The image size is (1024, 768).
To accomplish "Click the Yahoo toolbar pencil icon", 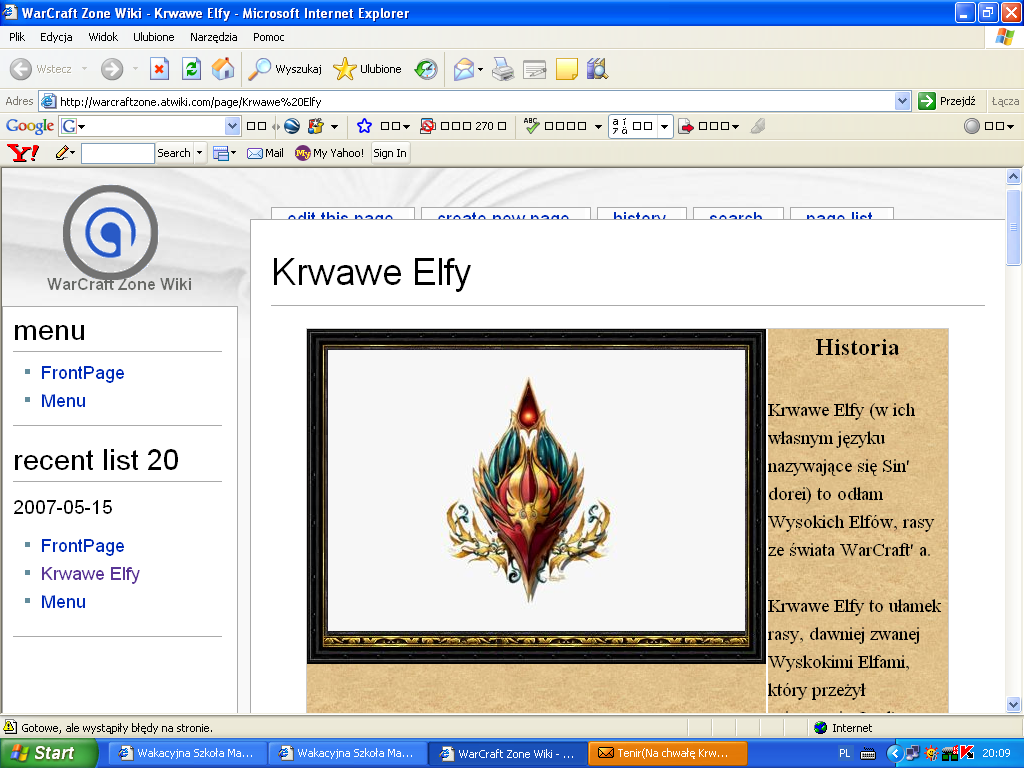I will click(62, 153).
